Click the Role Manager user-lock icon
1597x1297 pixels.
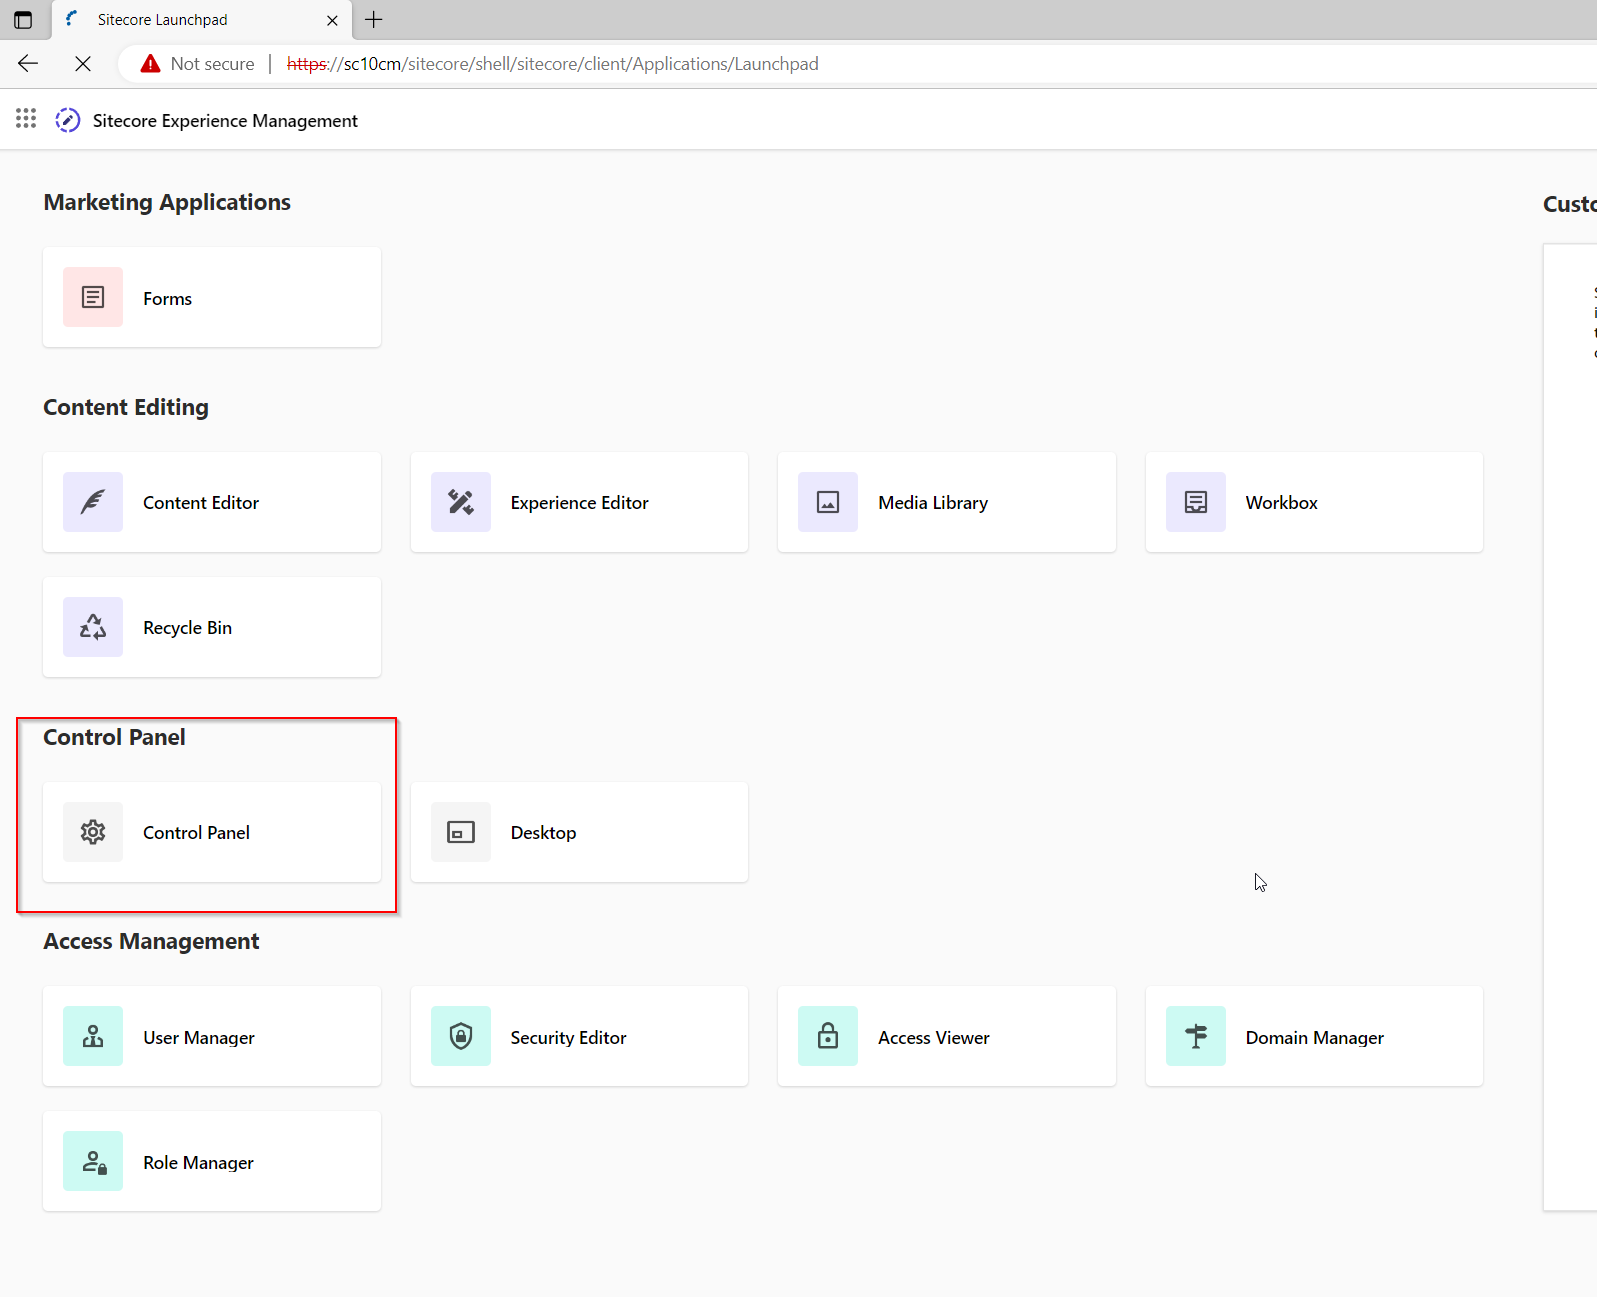coord(93,1161)
